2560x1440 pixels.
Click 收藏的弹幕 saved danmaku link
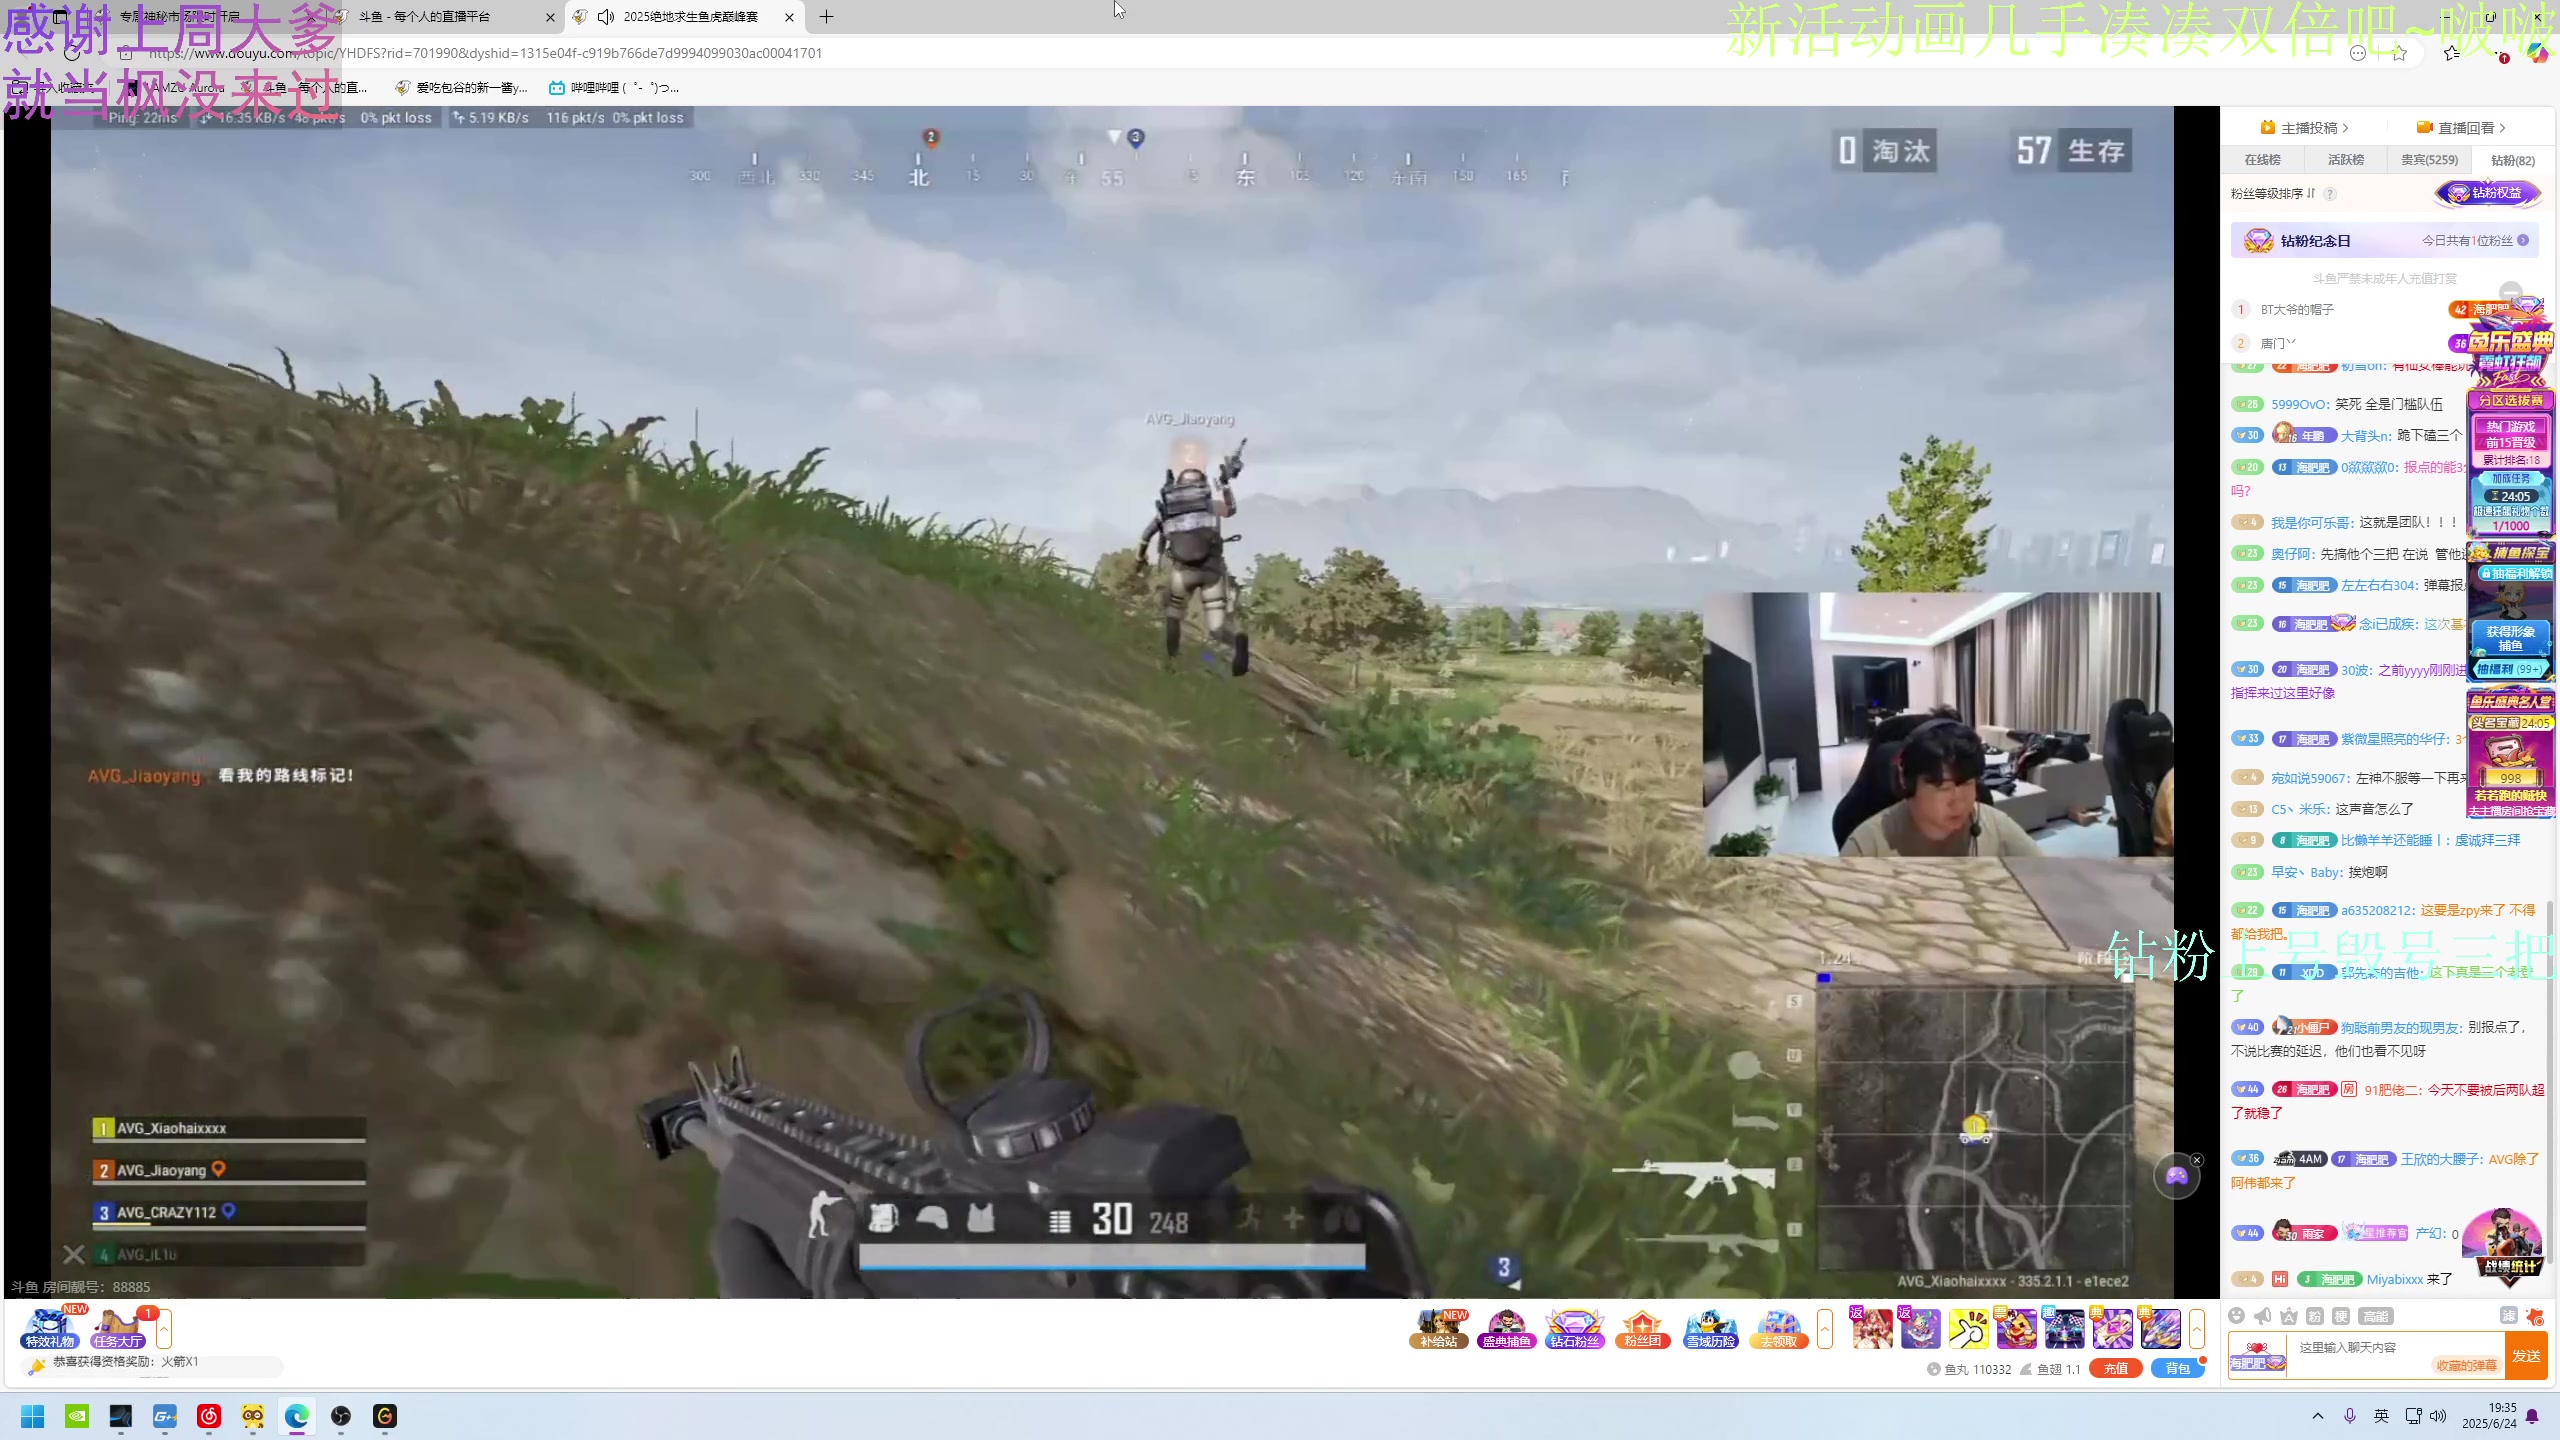(x=2466, y=1366)
